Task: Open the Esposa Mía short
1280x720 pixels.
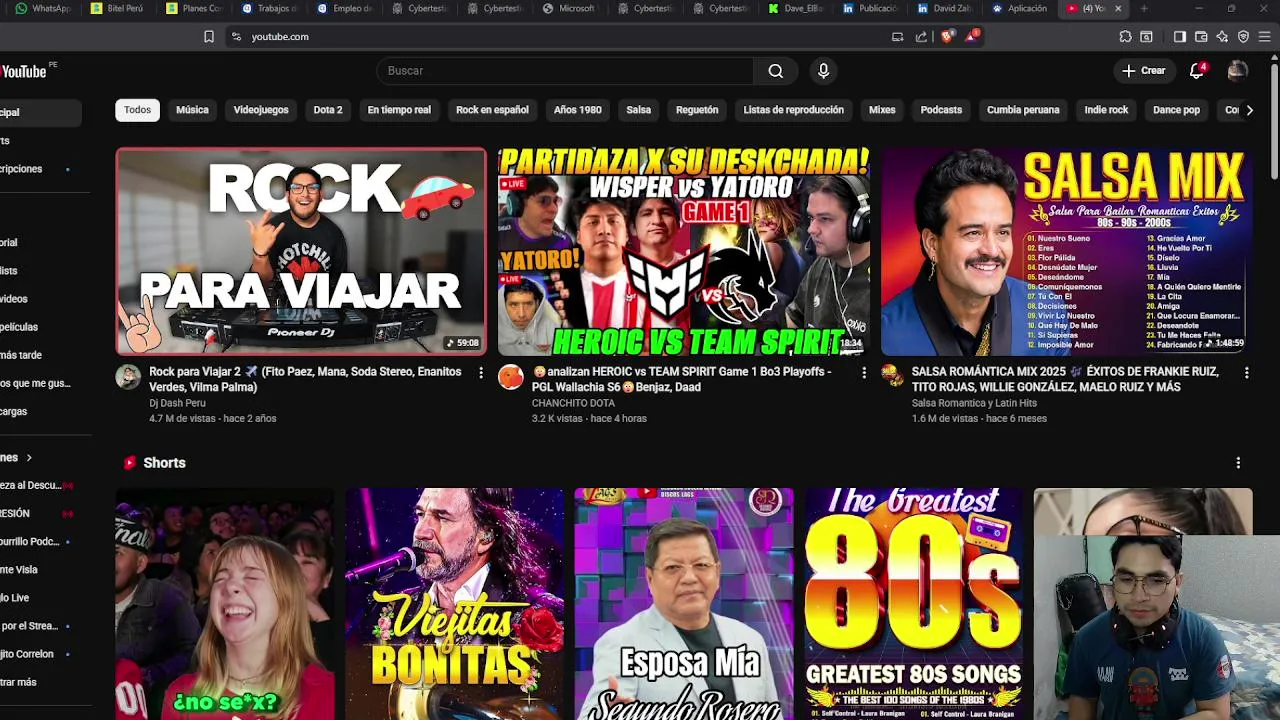Action: tap(684, 604)
